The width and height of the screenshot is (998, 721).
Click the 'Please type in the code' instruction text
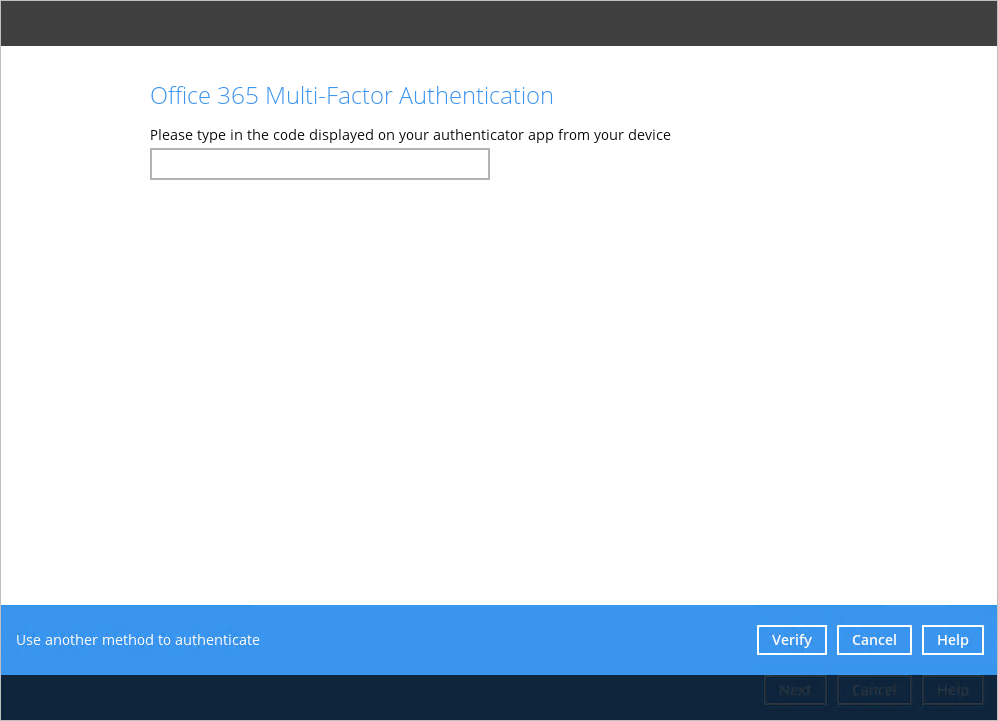[410, 135]
